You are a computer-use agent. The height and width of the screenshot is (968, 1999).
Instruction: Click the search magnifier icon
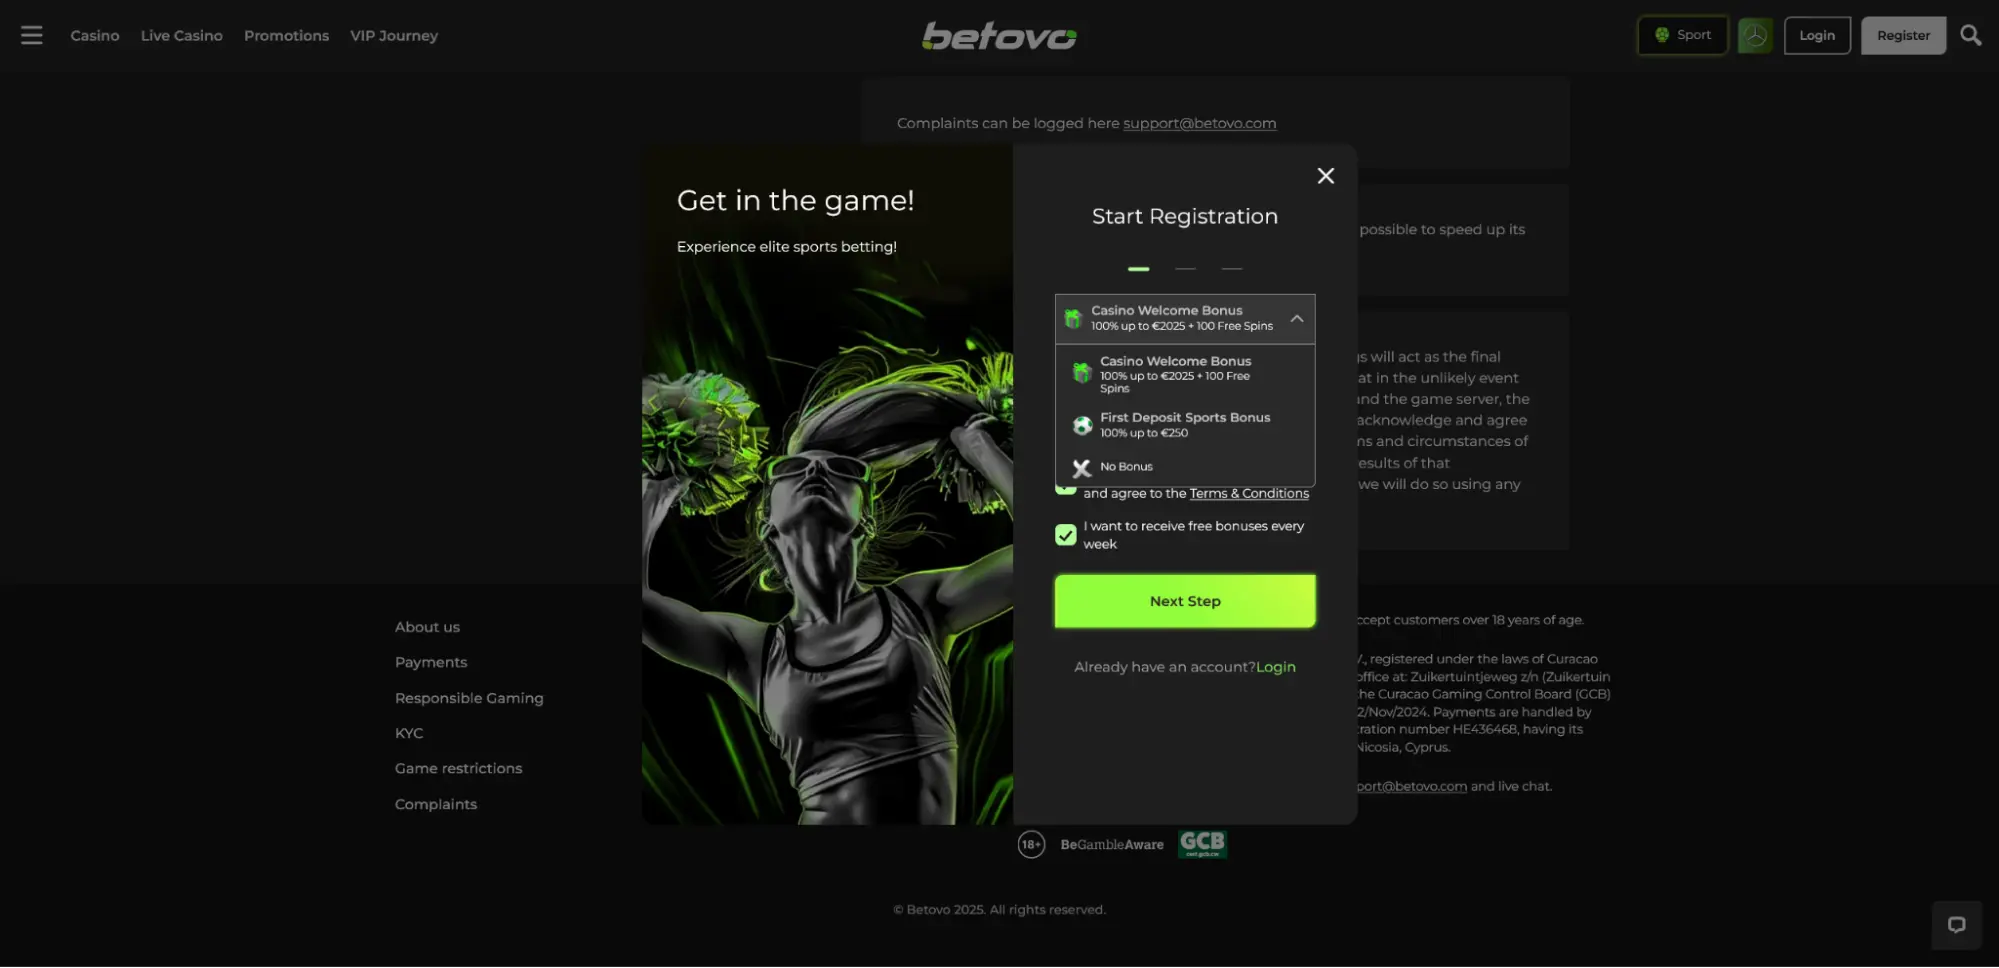(x=1971, y=35)
